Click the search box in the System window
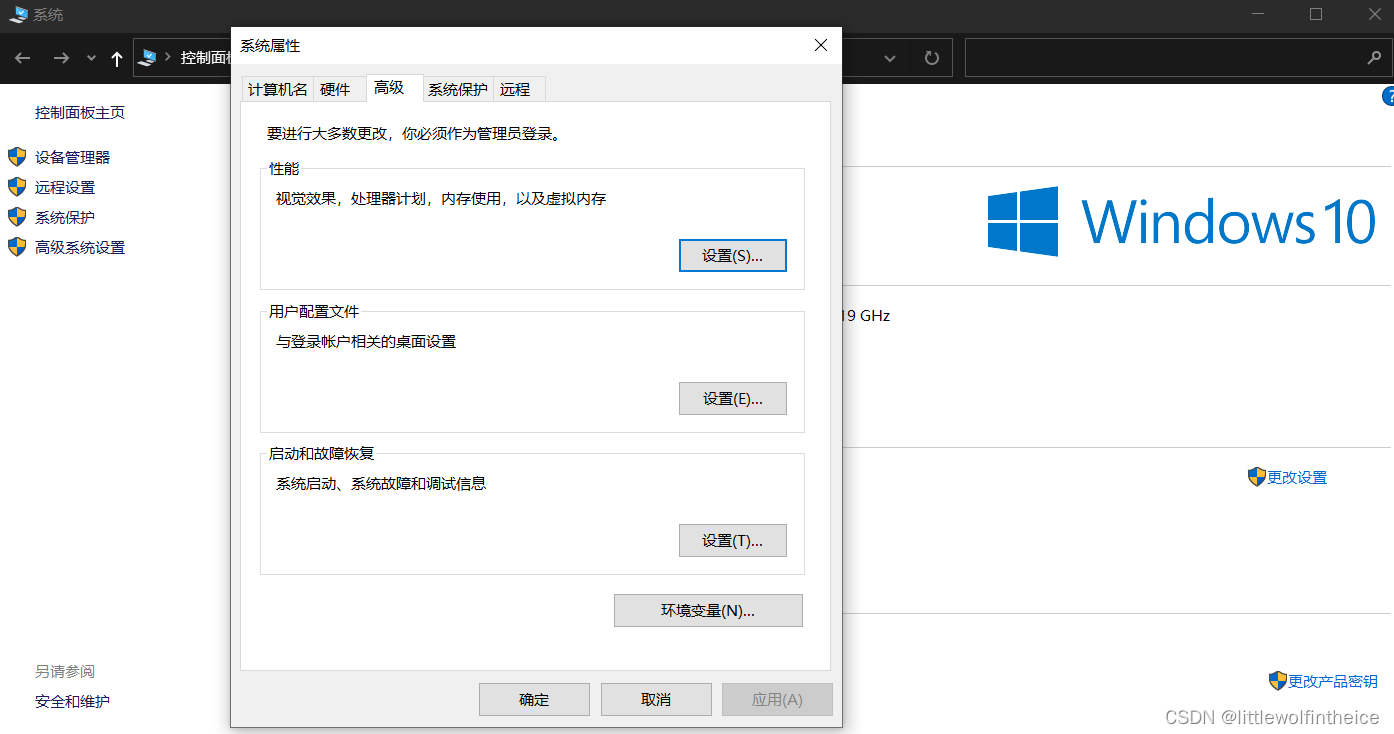 pos(1178,58)
